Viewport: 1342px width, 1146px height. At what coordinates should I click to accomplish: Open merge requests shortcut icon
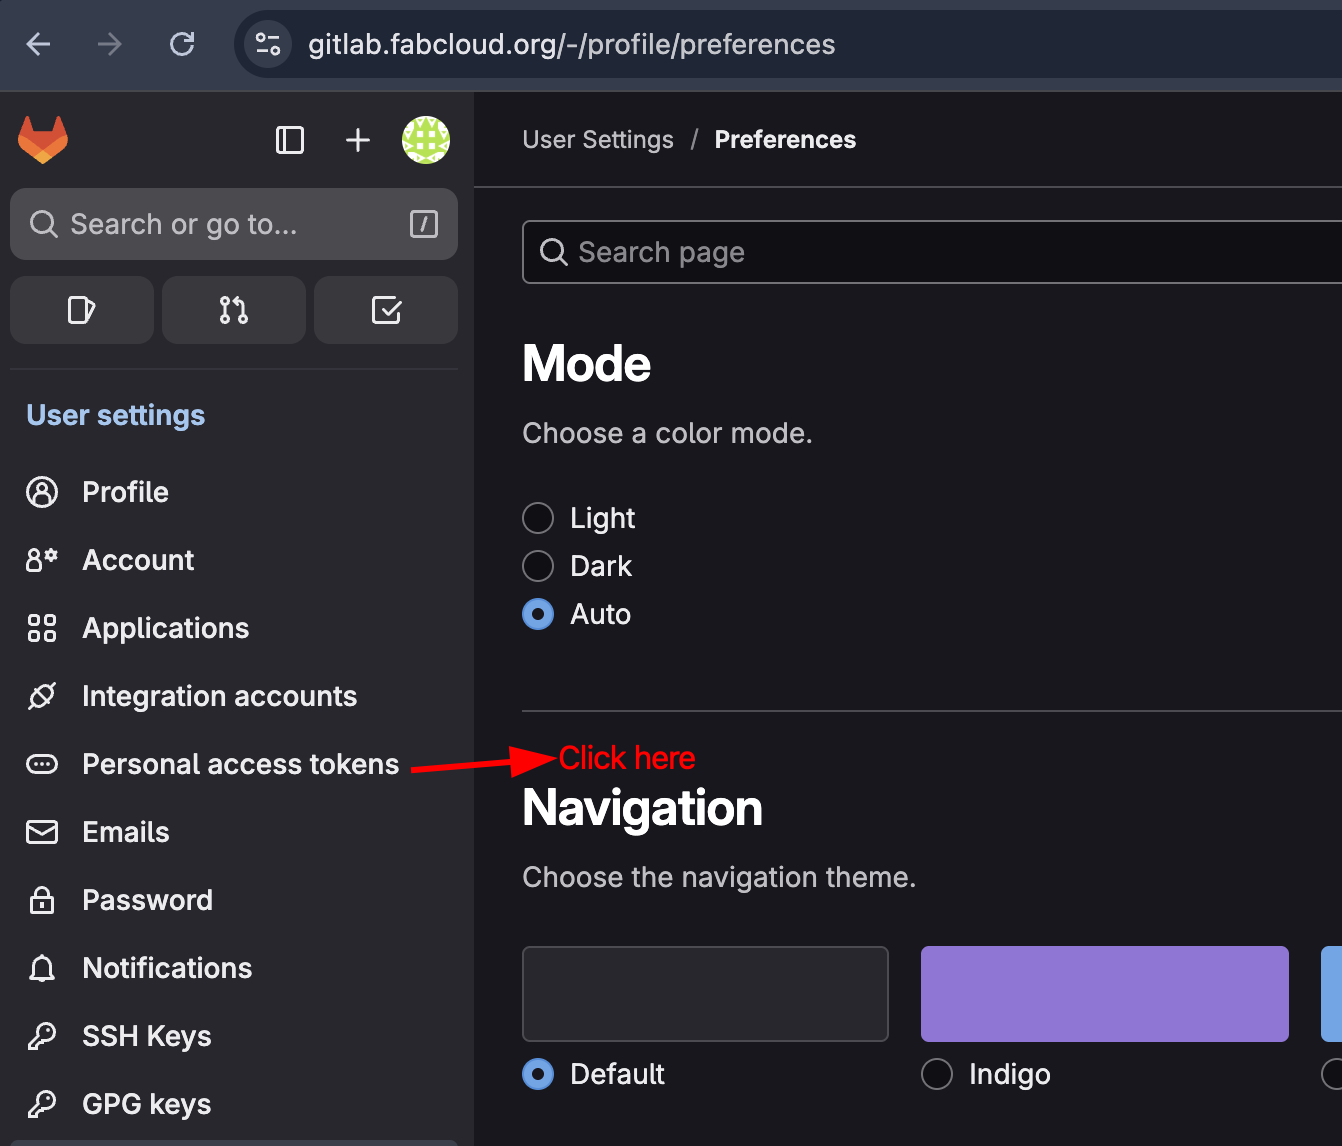coord(234,310)
